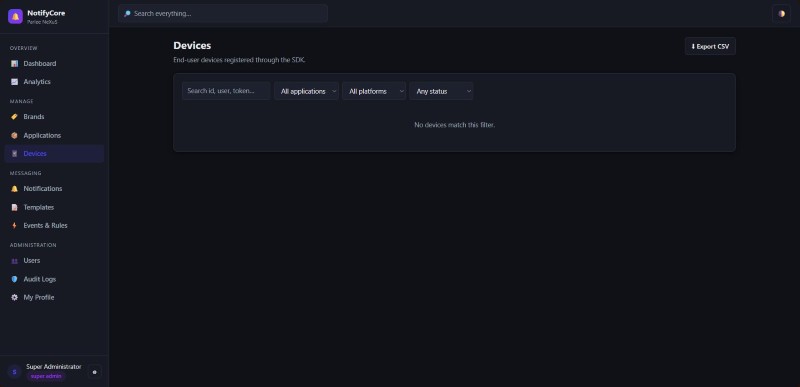
Task: Click the NotifyCore bell logo icon
Action: click(x=15, y=16)
